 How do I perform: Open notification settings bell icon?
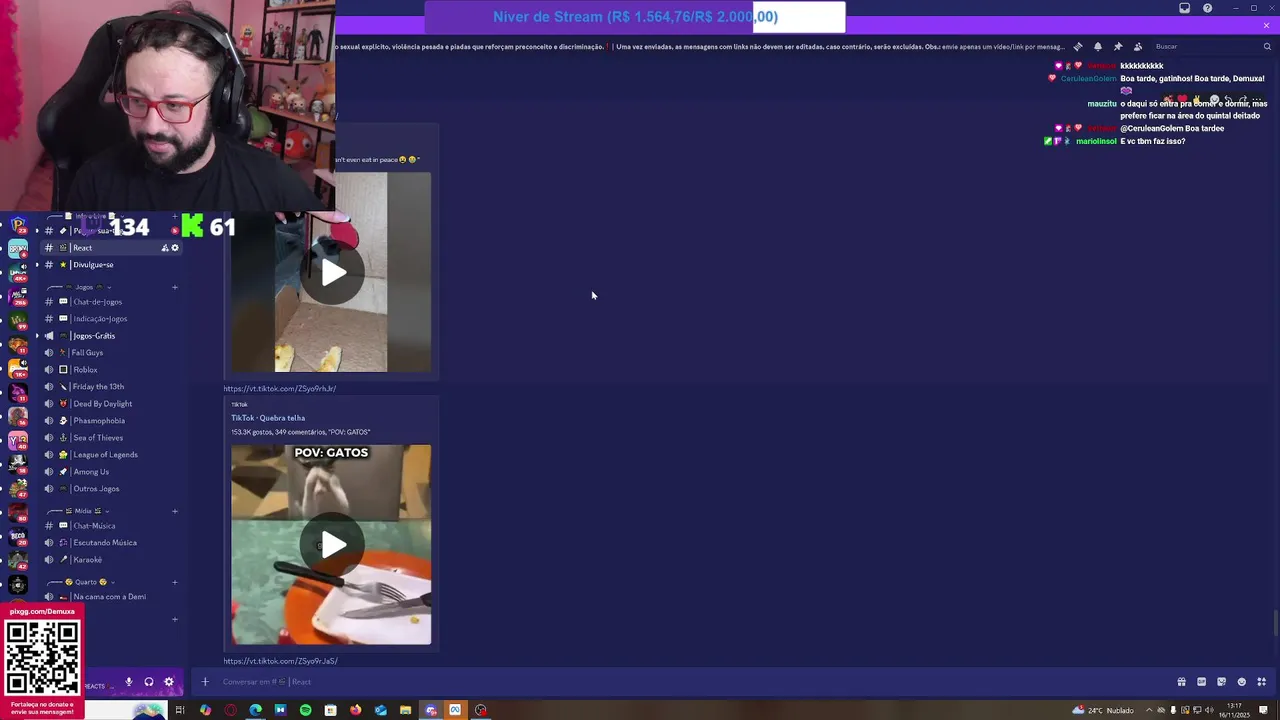click(x=1097, y=47)
